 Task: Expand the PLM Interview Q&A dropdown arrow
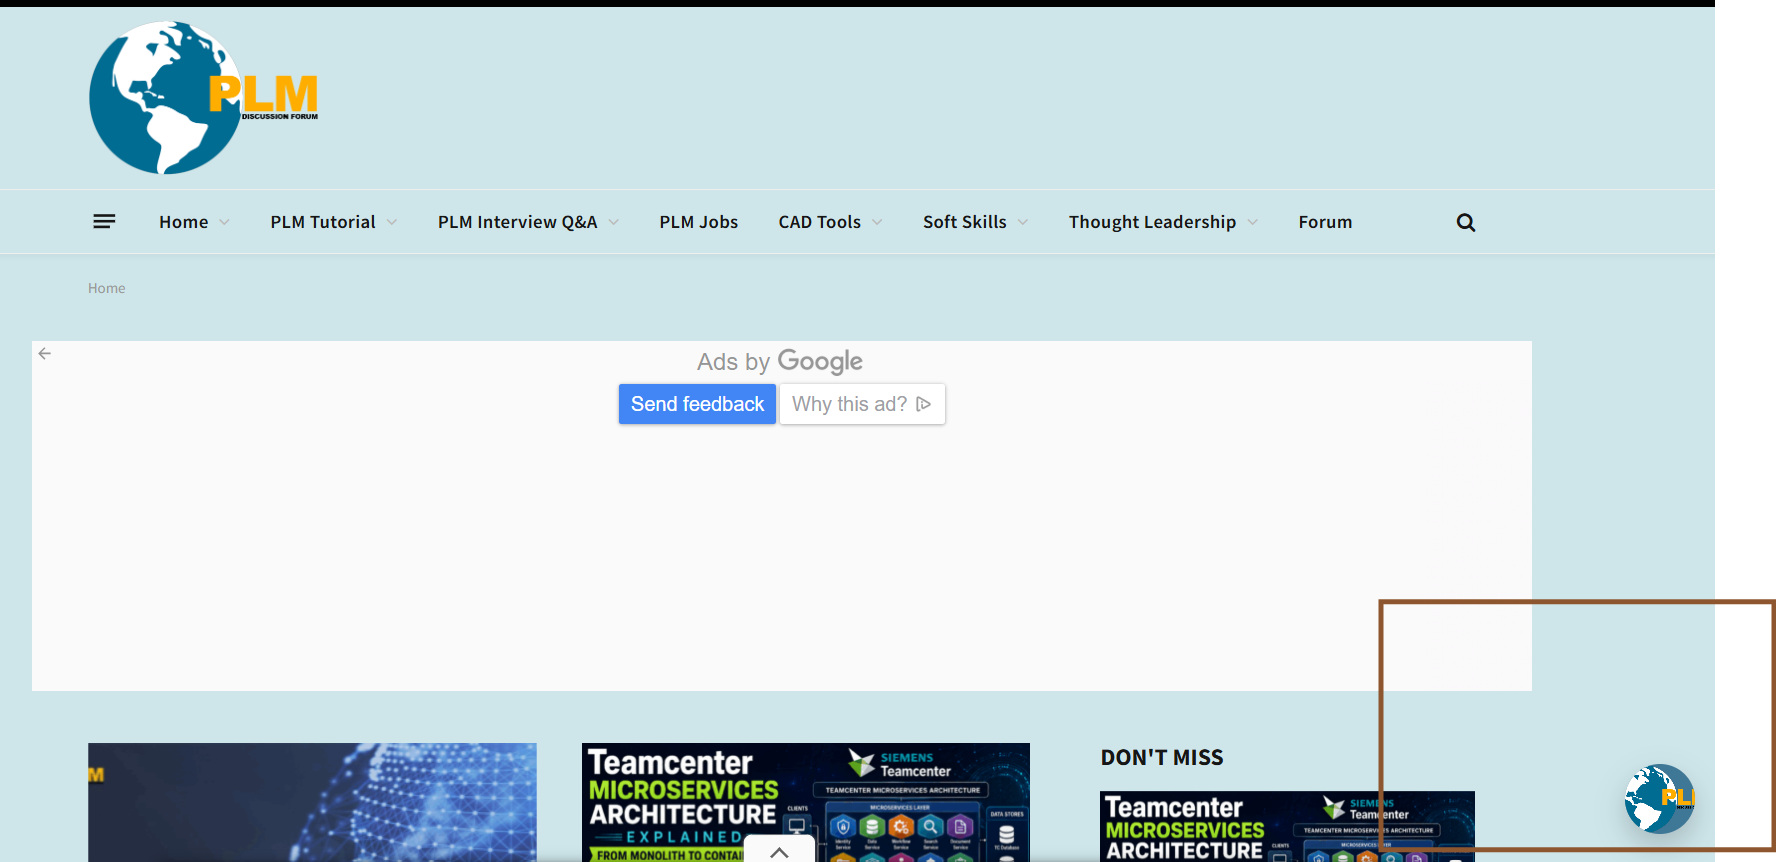click(x=614, y=222)
